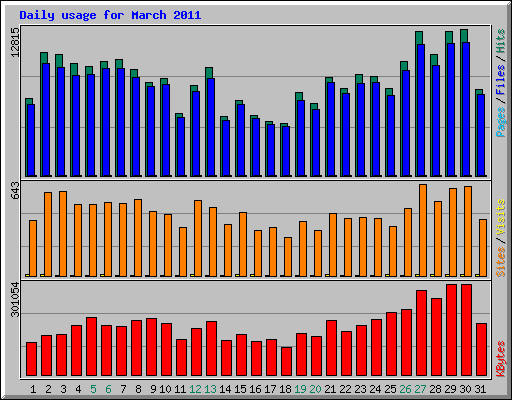
Task: Click the orange visits bar for day 3
Action: tap(63, 234)
